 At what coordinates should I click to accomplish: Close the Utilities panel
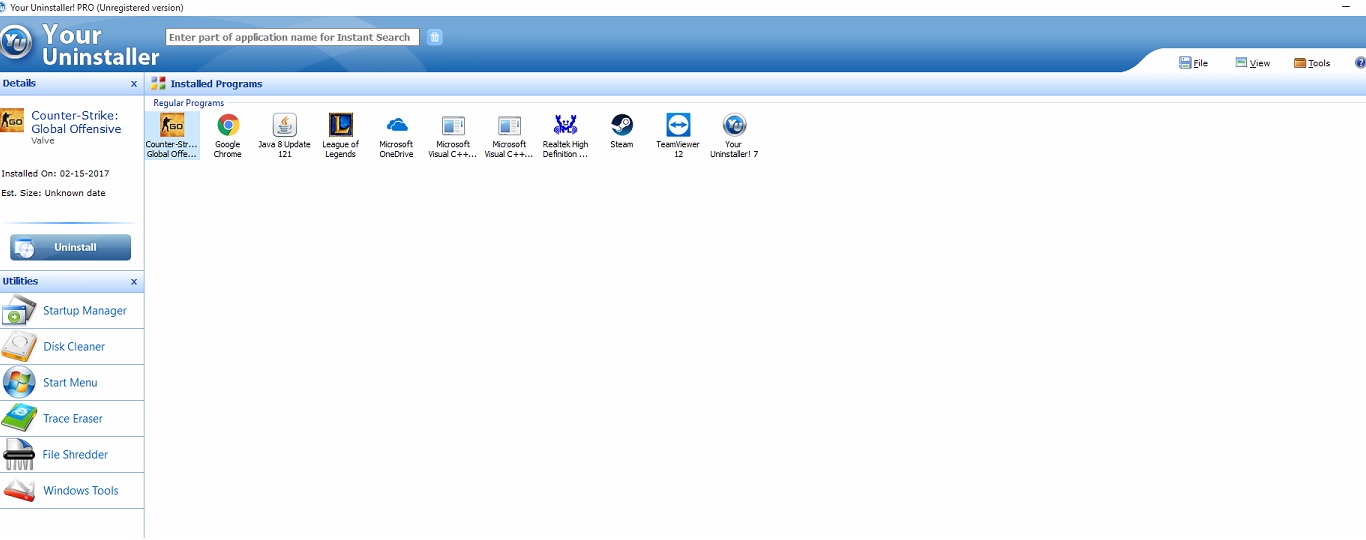point(134,282)
